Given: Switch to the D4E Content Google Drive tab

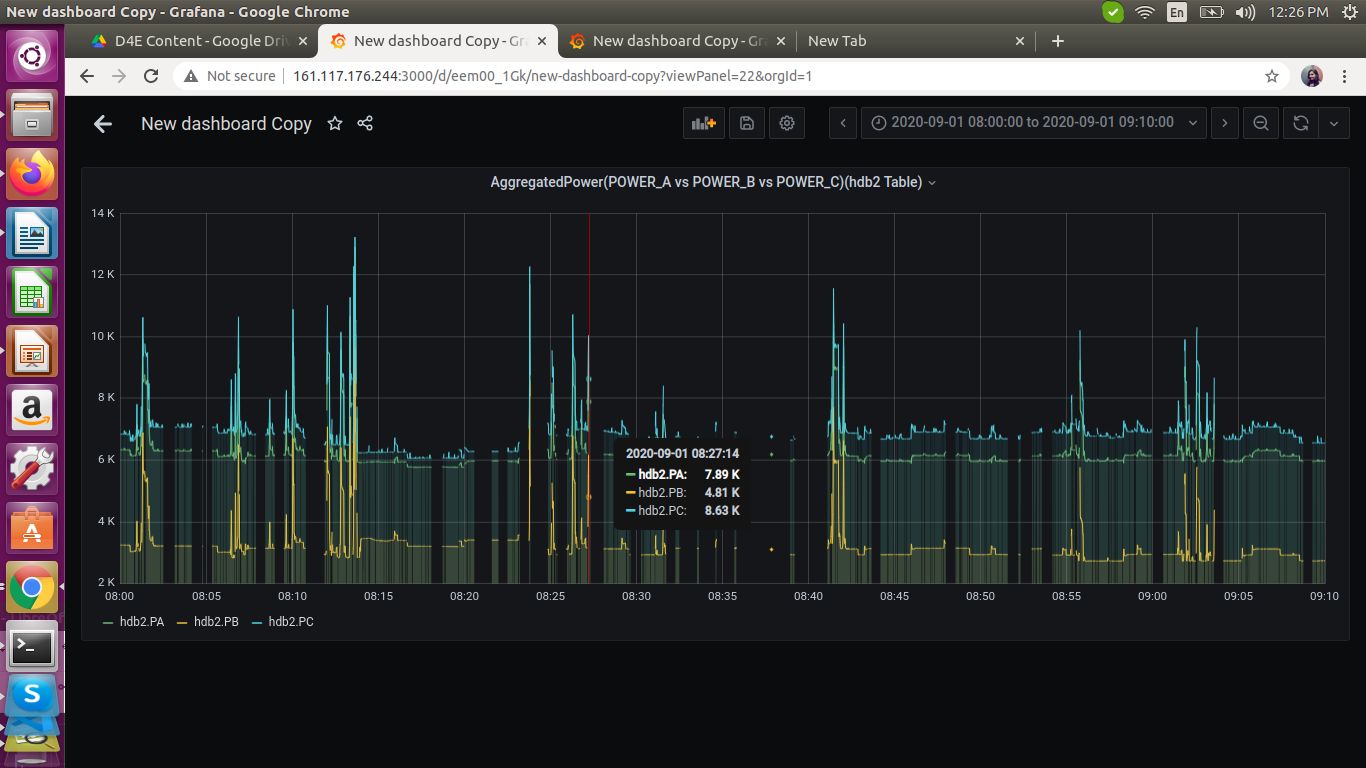Looking at the screenshot, I should pyautogui.click(x=198, y=41).
